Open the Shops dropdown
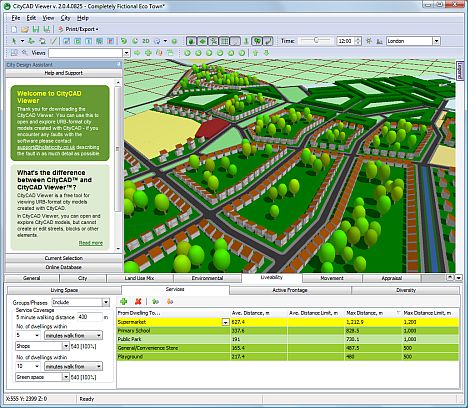 click(x=66, y=346)
